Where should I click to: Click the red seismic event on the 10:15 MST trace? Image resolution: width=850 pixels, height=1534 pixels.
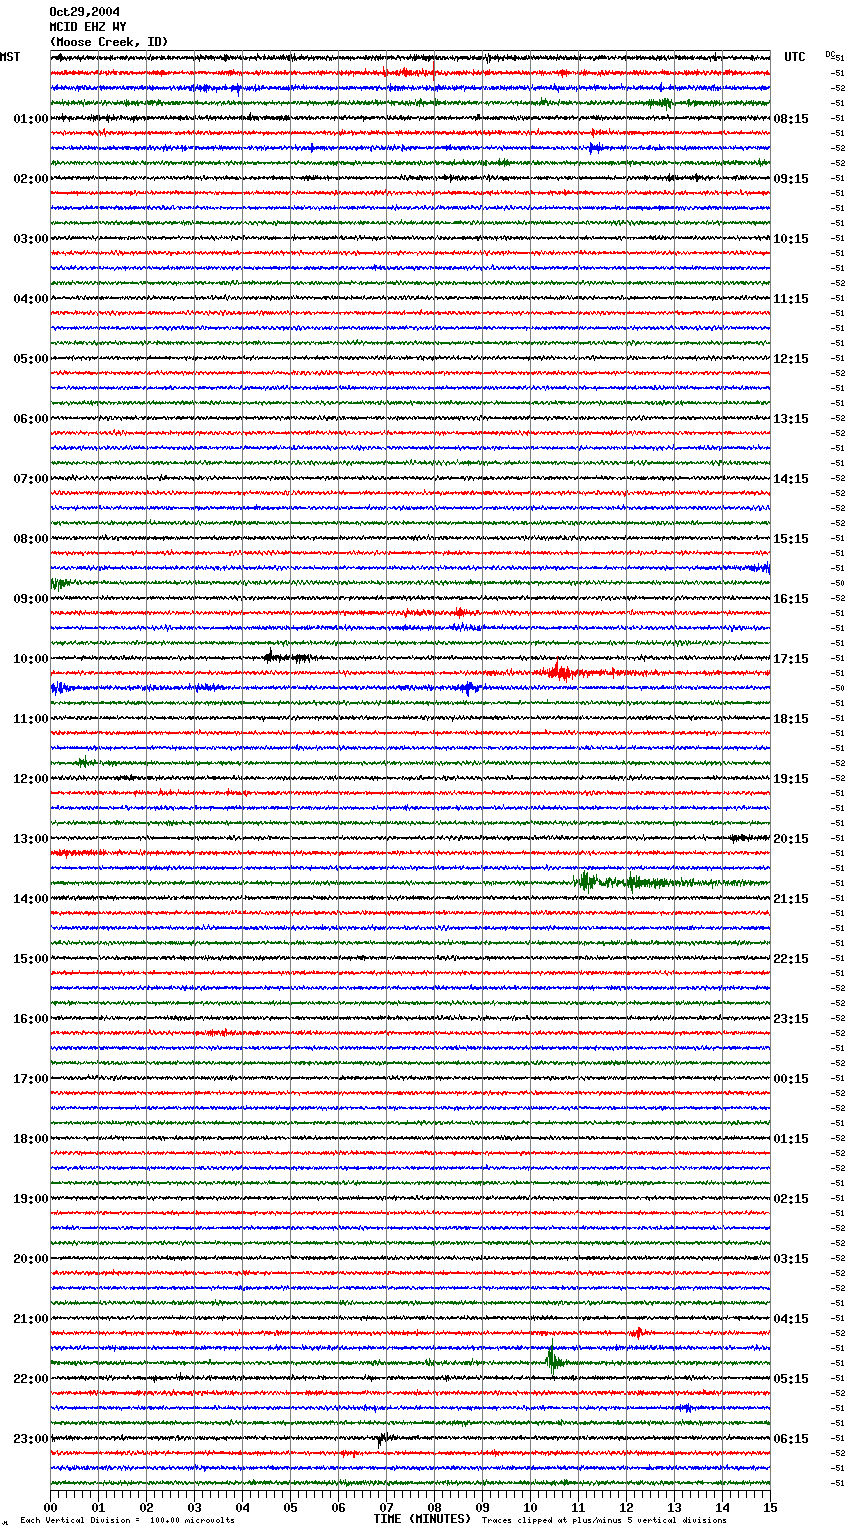[560, 672]
